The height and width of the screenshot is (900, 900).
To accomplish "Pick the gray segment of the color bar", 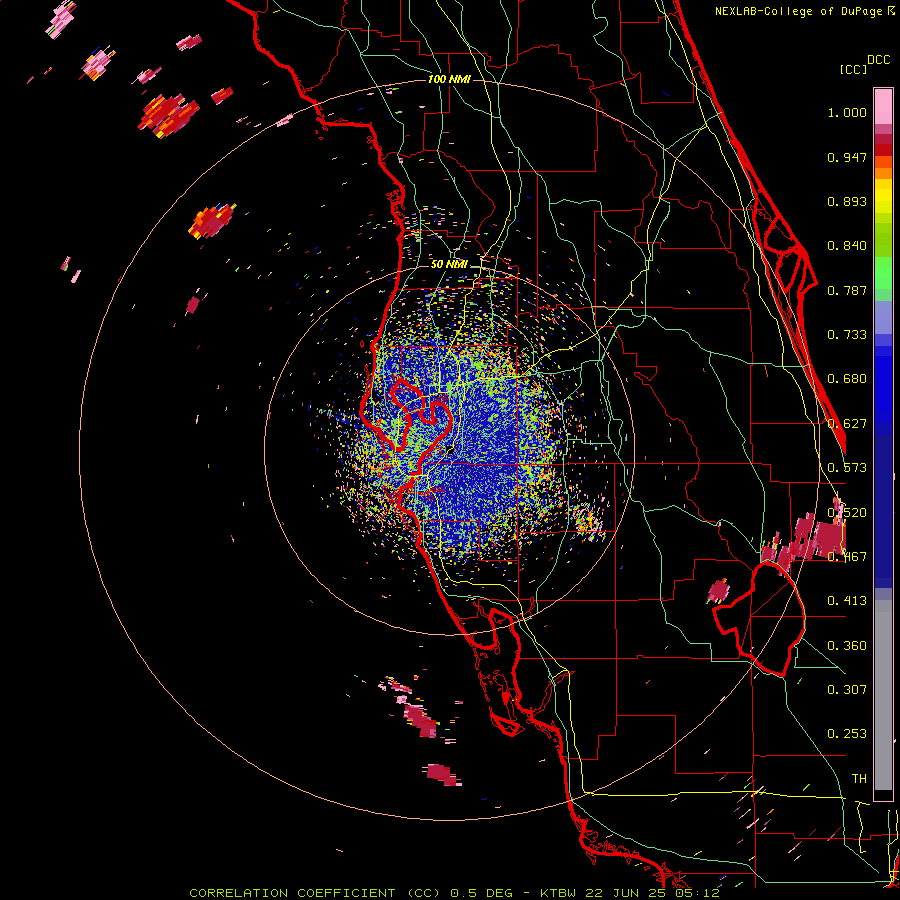I will [883, 695].
